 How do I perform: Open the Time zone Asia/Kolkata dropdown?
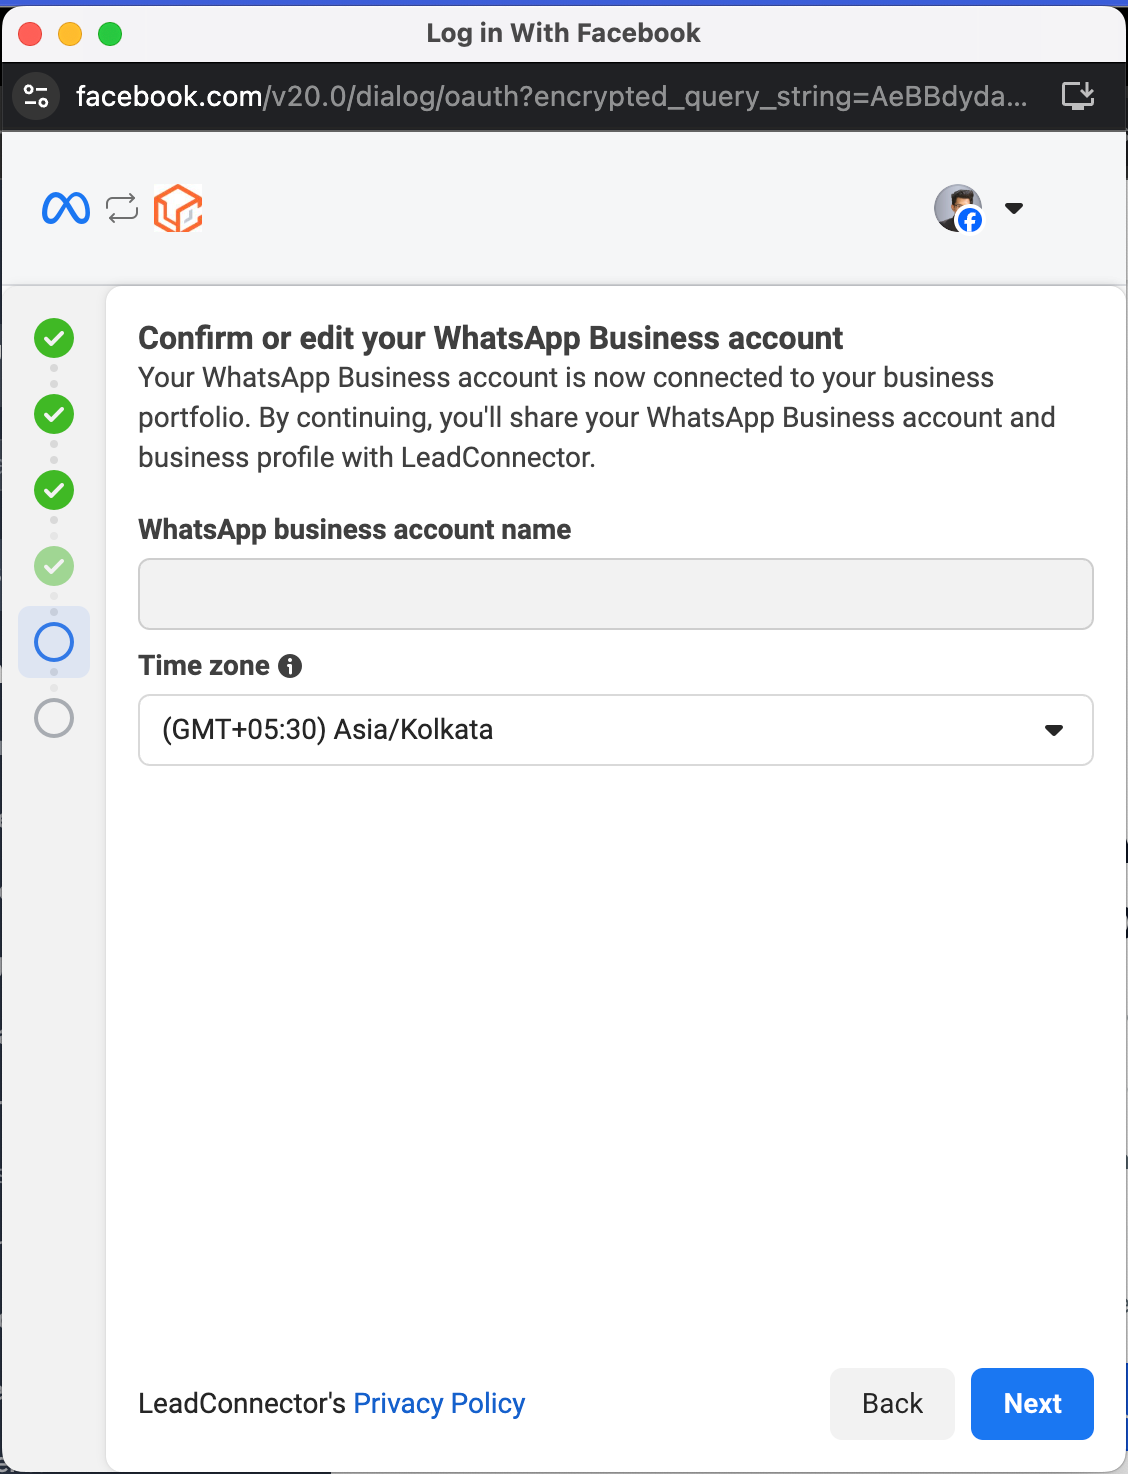tap(616, 730)
